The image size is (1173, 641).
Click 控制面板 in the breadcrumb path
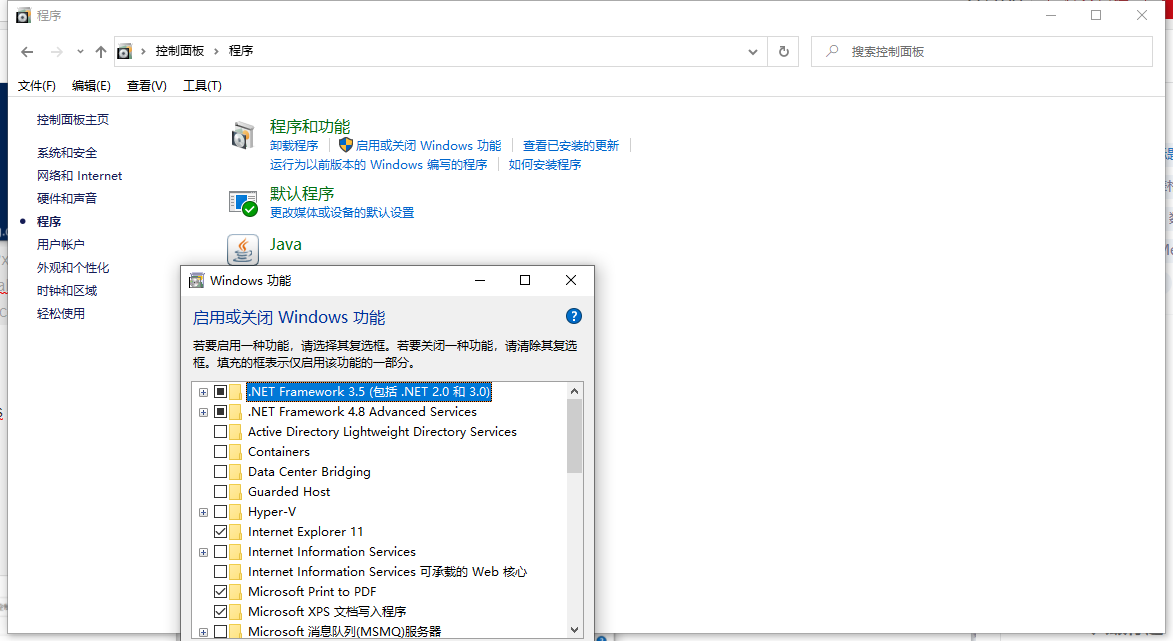tap(180, 51)
